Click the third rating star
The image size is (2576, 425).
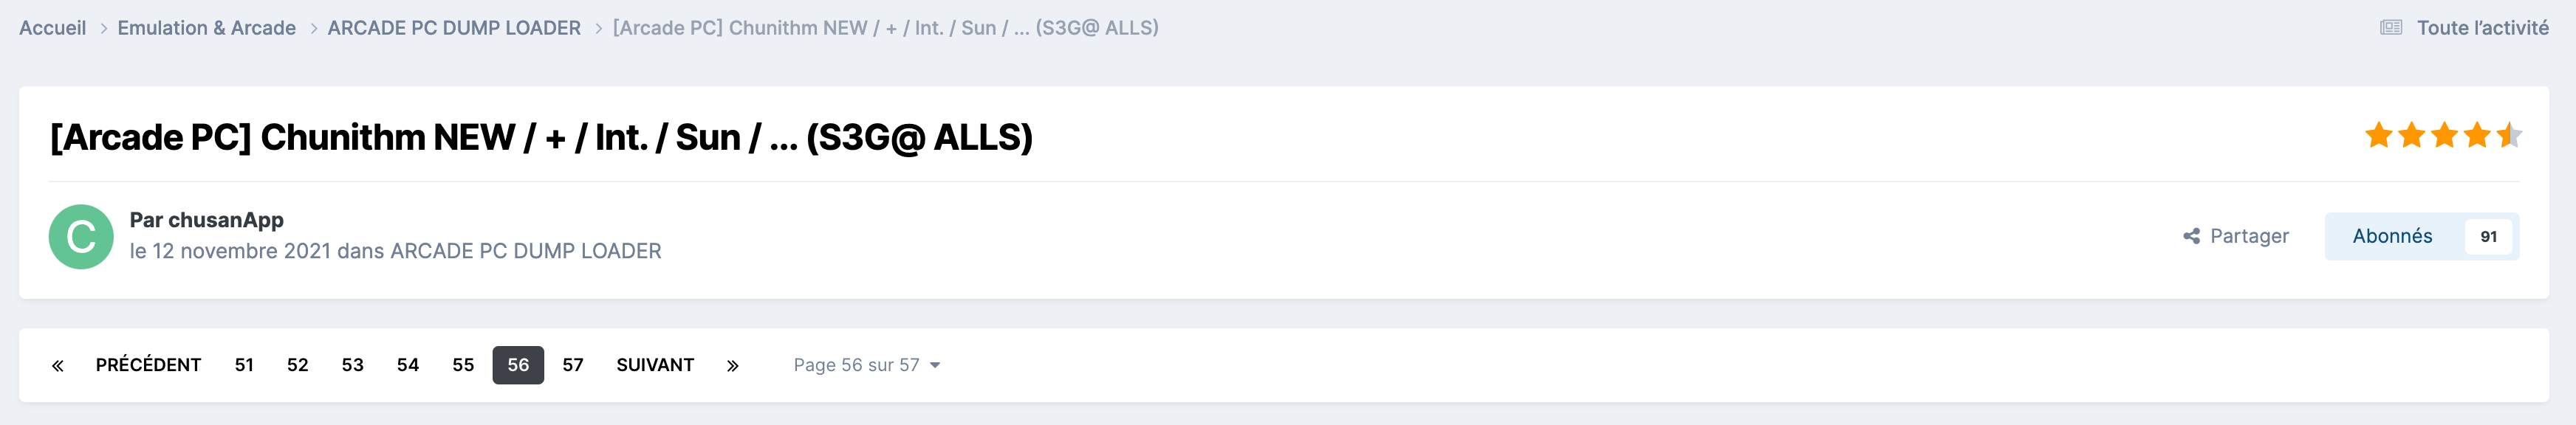point(2444,136)
